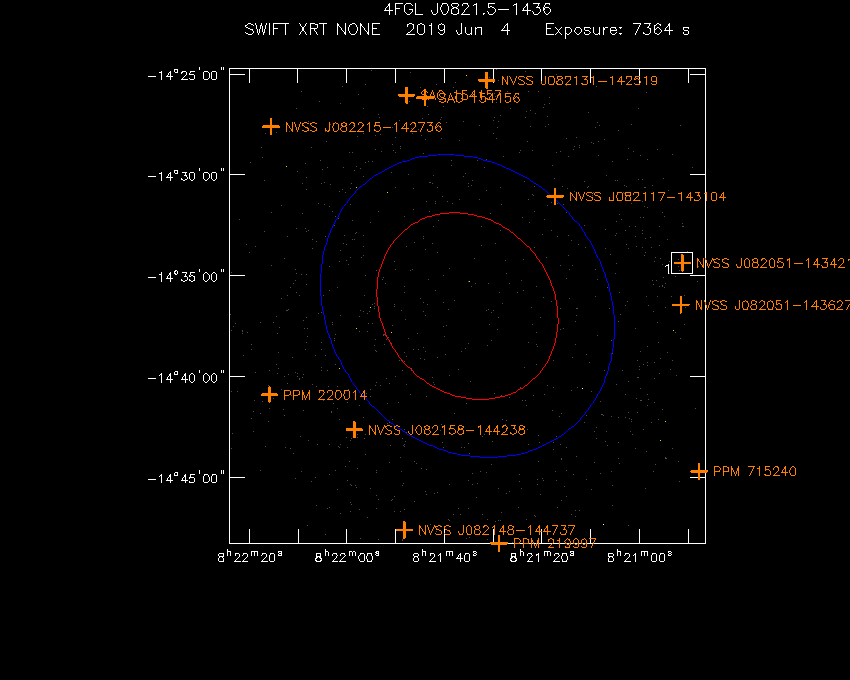The width and height of the screenshot is (850, 680).
Task: Click the declination label -14°30'00"
Action: pyautogui.click(x=186, y=176)
